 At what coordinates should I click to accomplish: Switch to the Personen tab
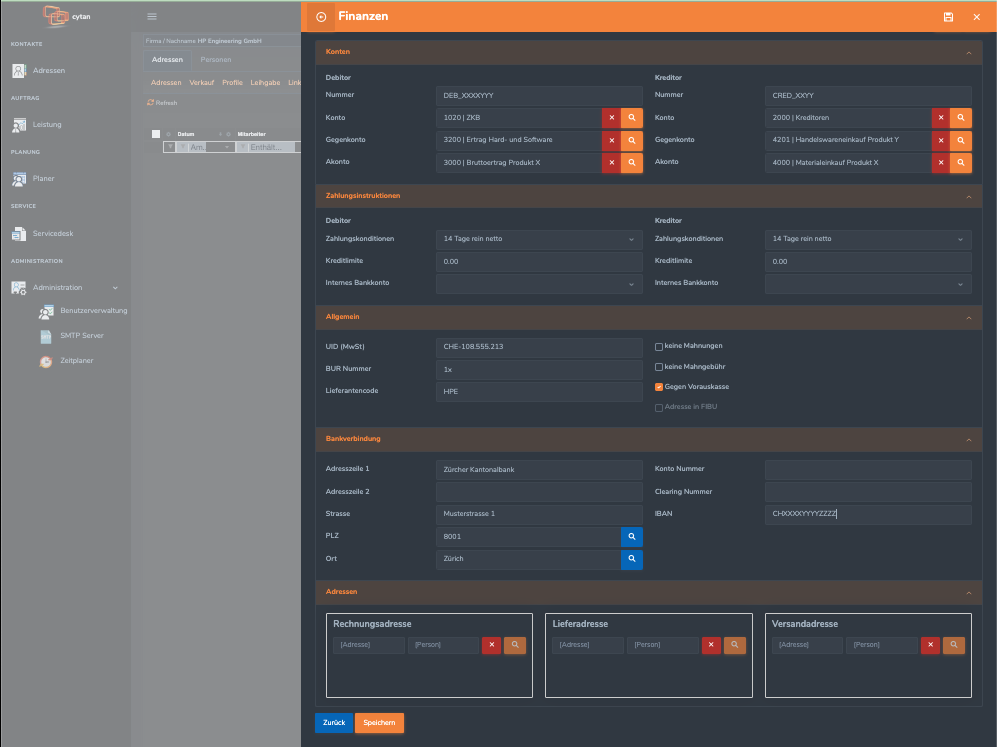215,60
